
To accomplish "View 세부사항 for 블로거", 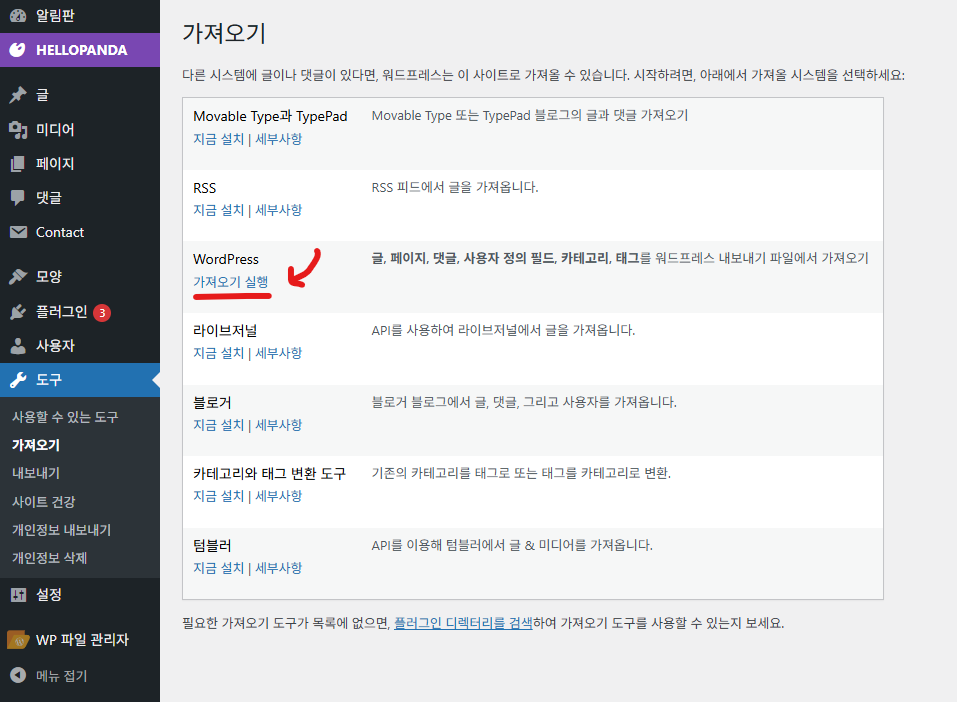I will 278,425.
